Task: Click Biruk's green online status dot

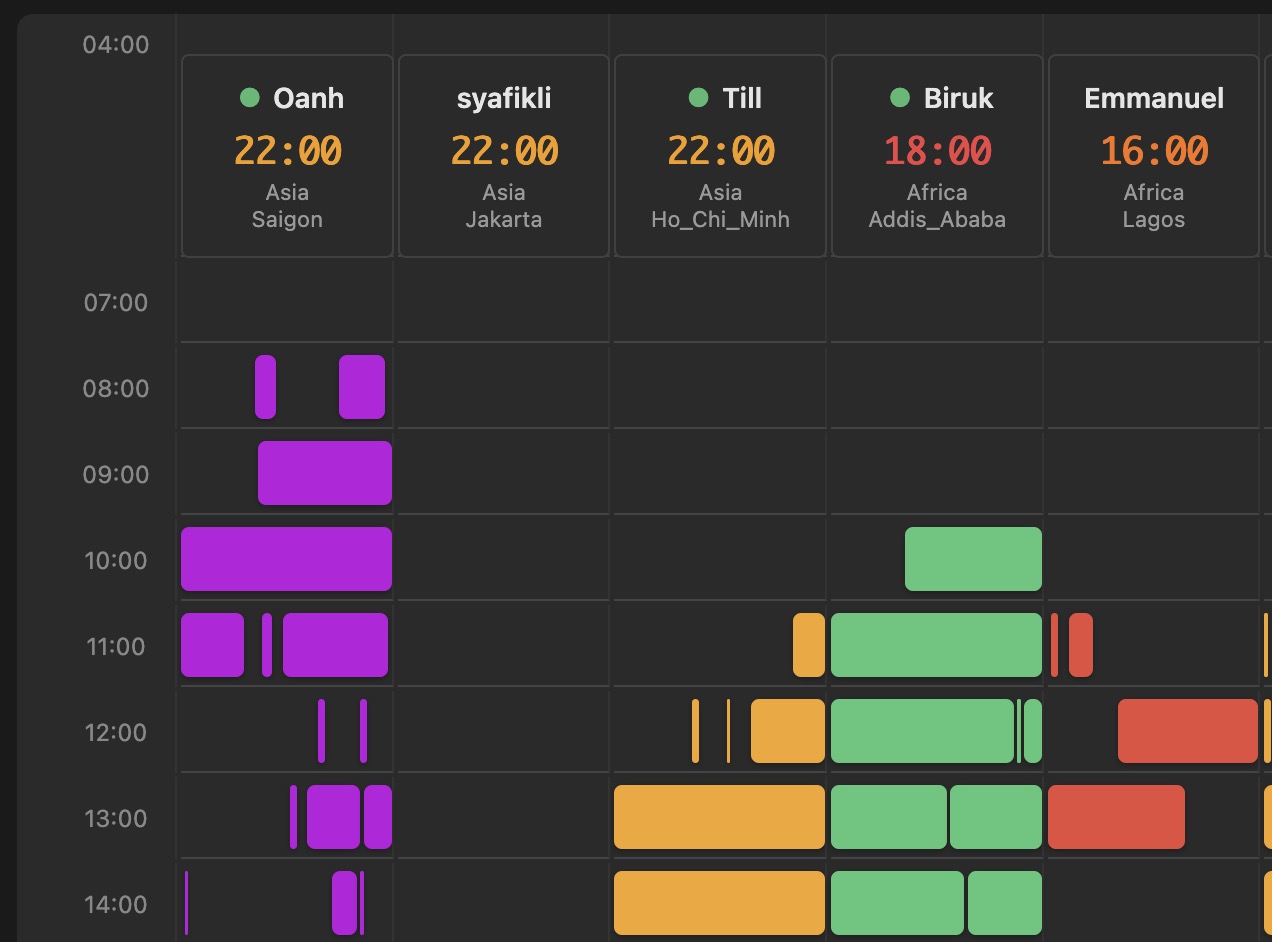Action: point(898,97)
